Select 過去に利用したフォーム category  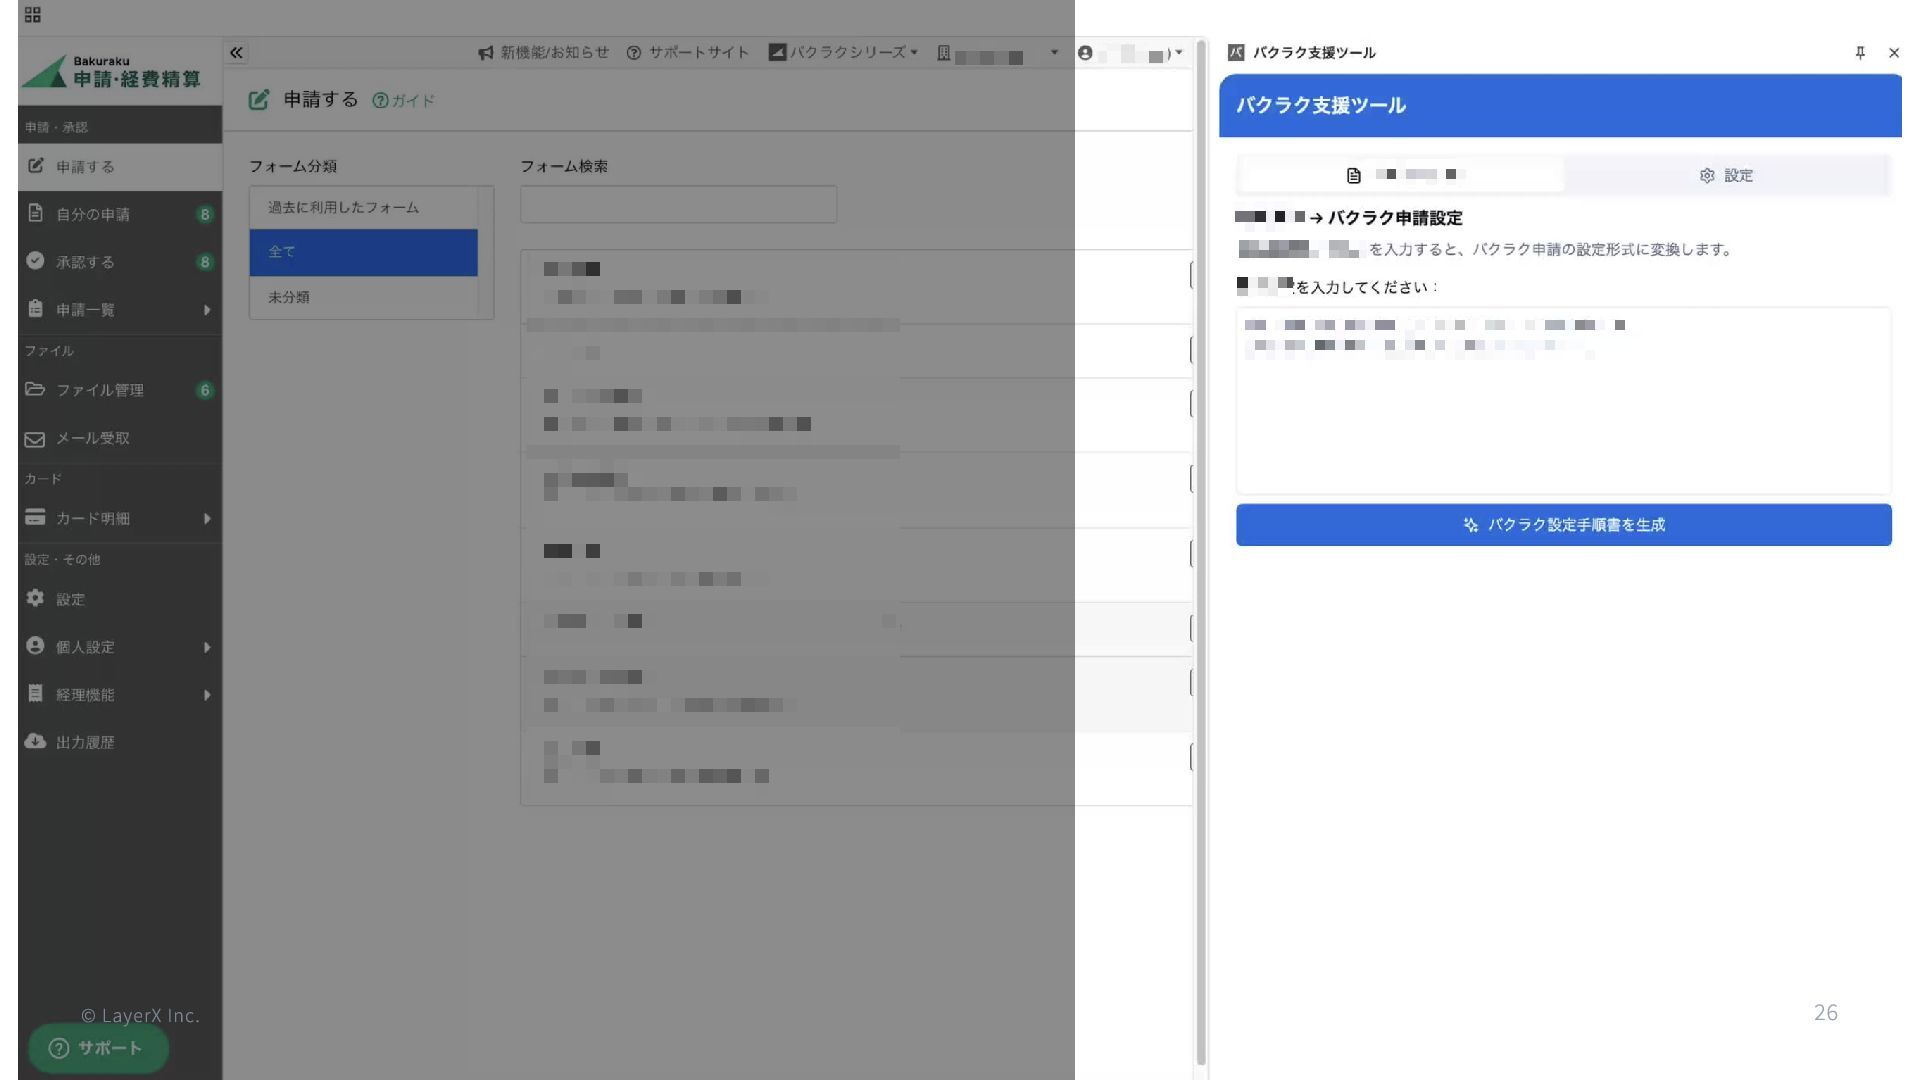[x=364, y=207]
